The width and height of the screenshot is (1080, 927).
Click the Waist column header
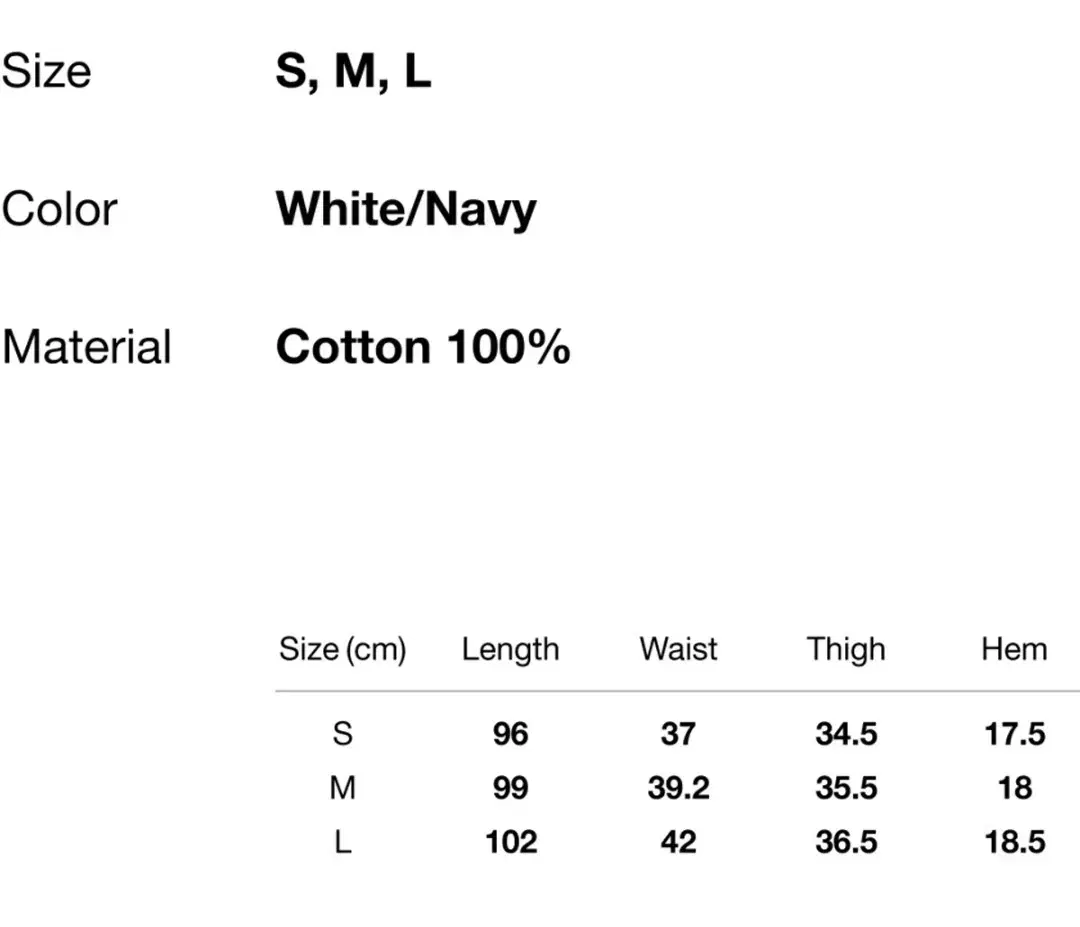678,649
